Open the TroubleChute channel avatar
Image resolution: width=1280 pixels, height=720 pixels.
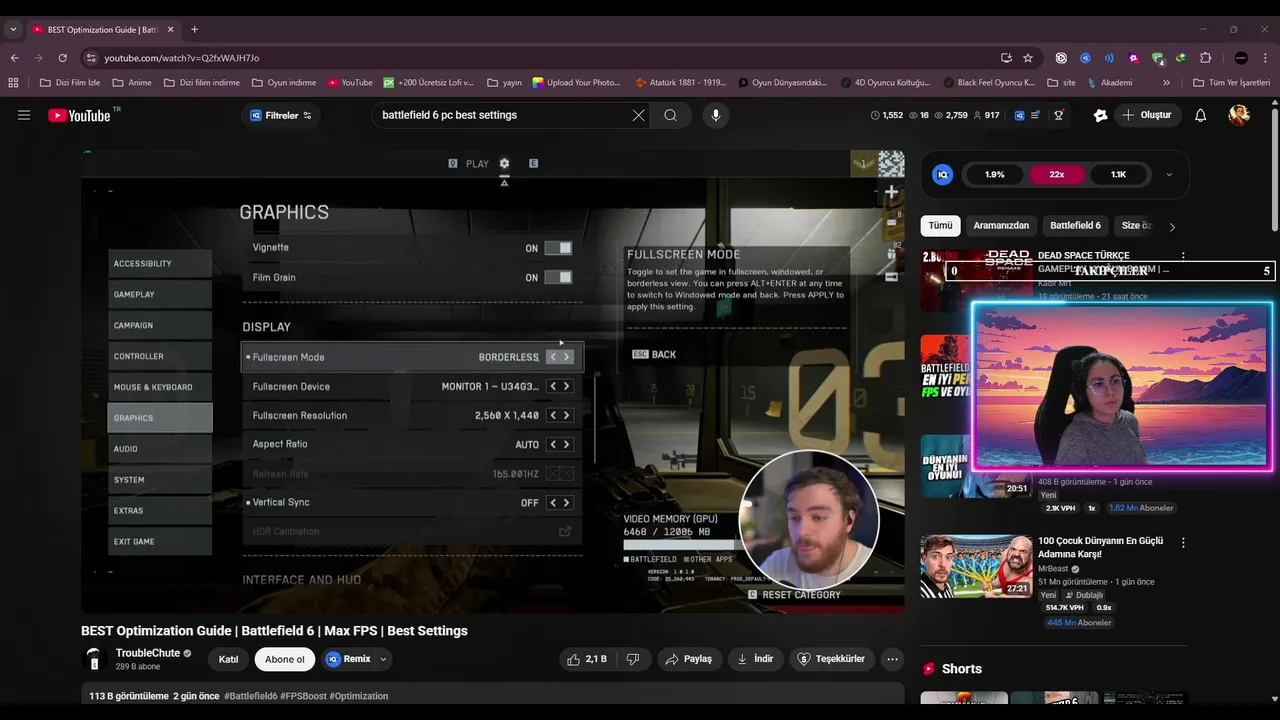pos(94,659)
